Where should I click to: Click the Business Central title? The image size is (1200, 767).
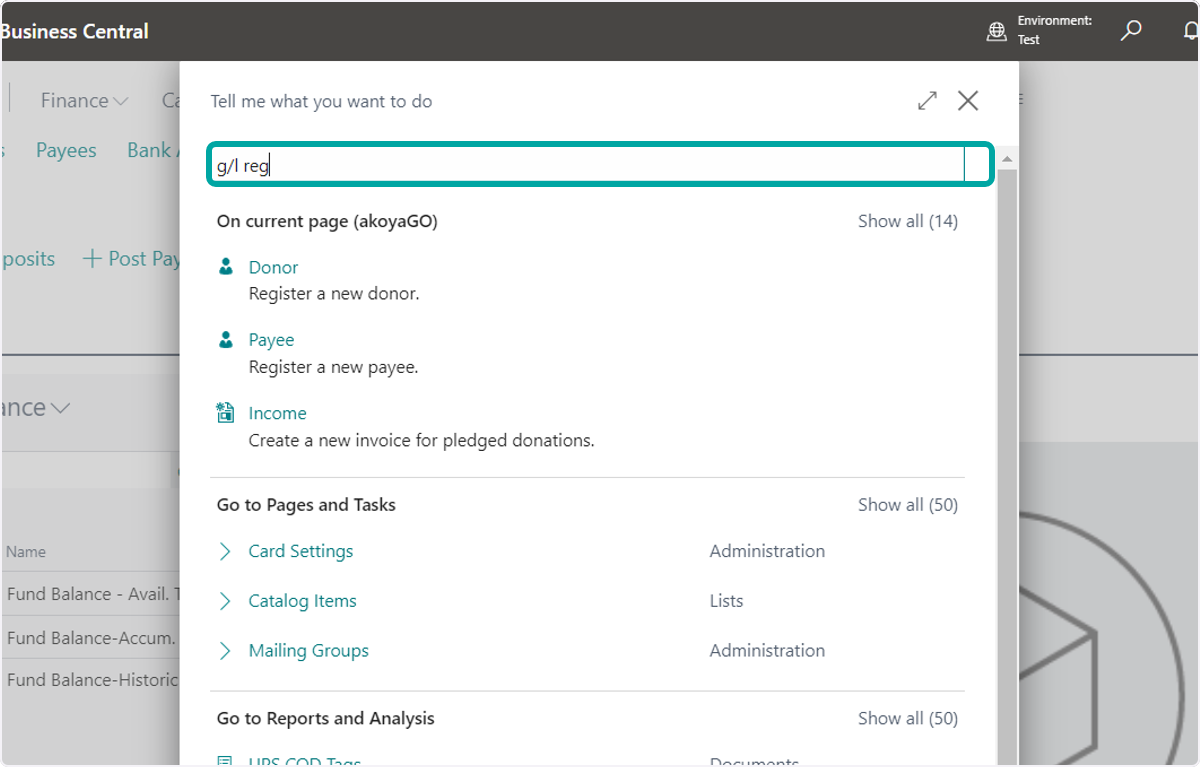coord(74,31)
